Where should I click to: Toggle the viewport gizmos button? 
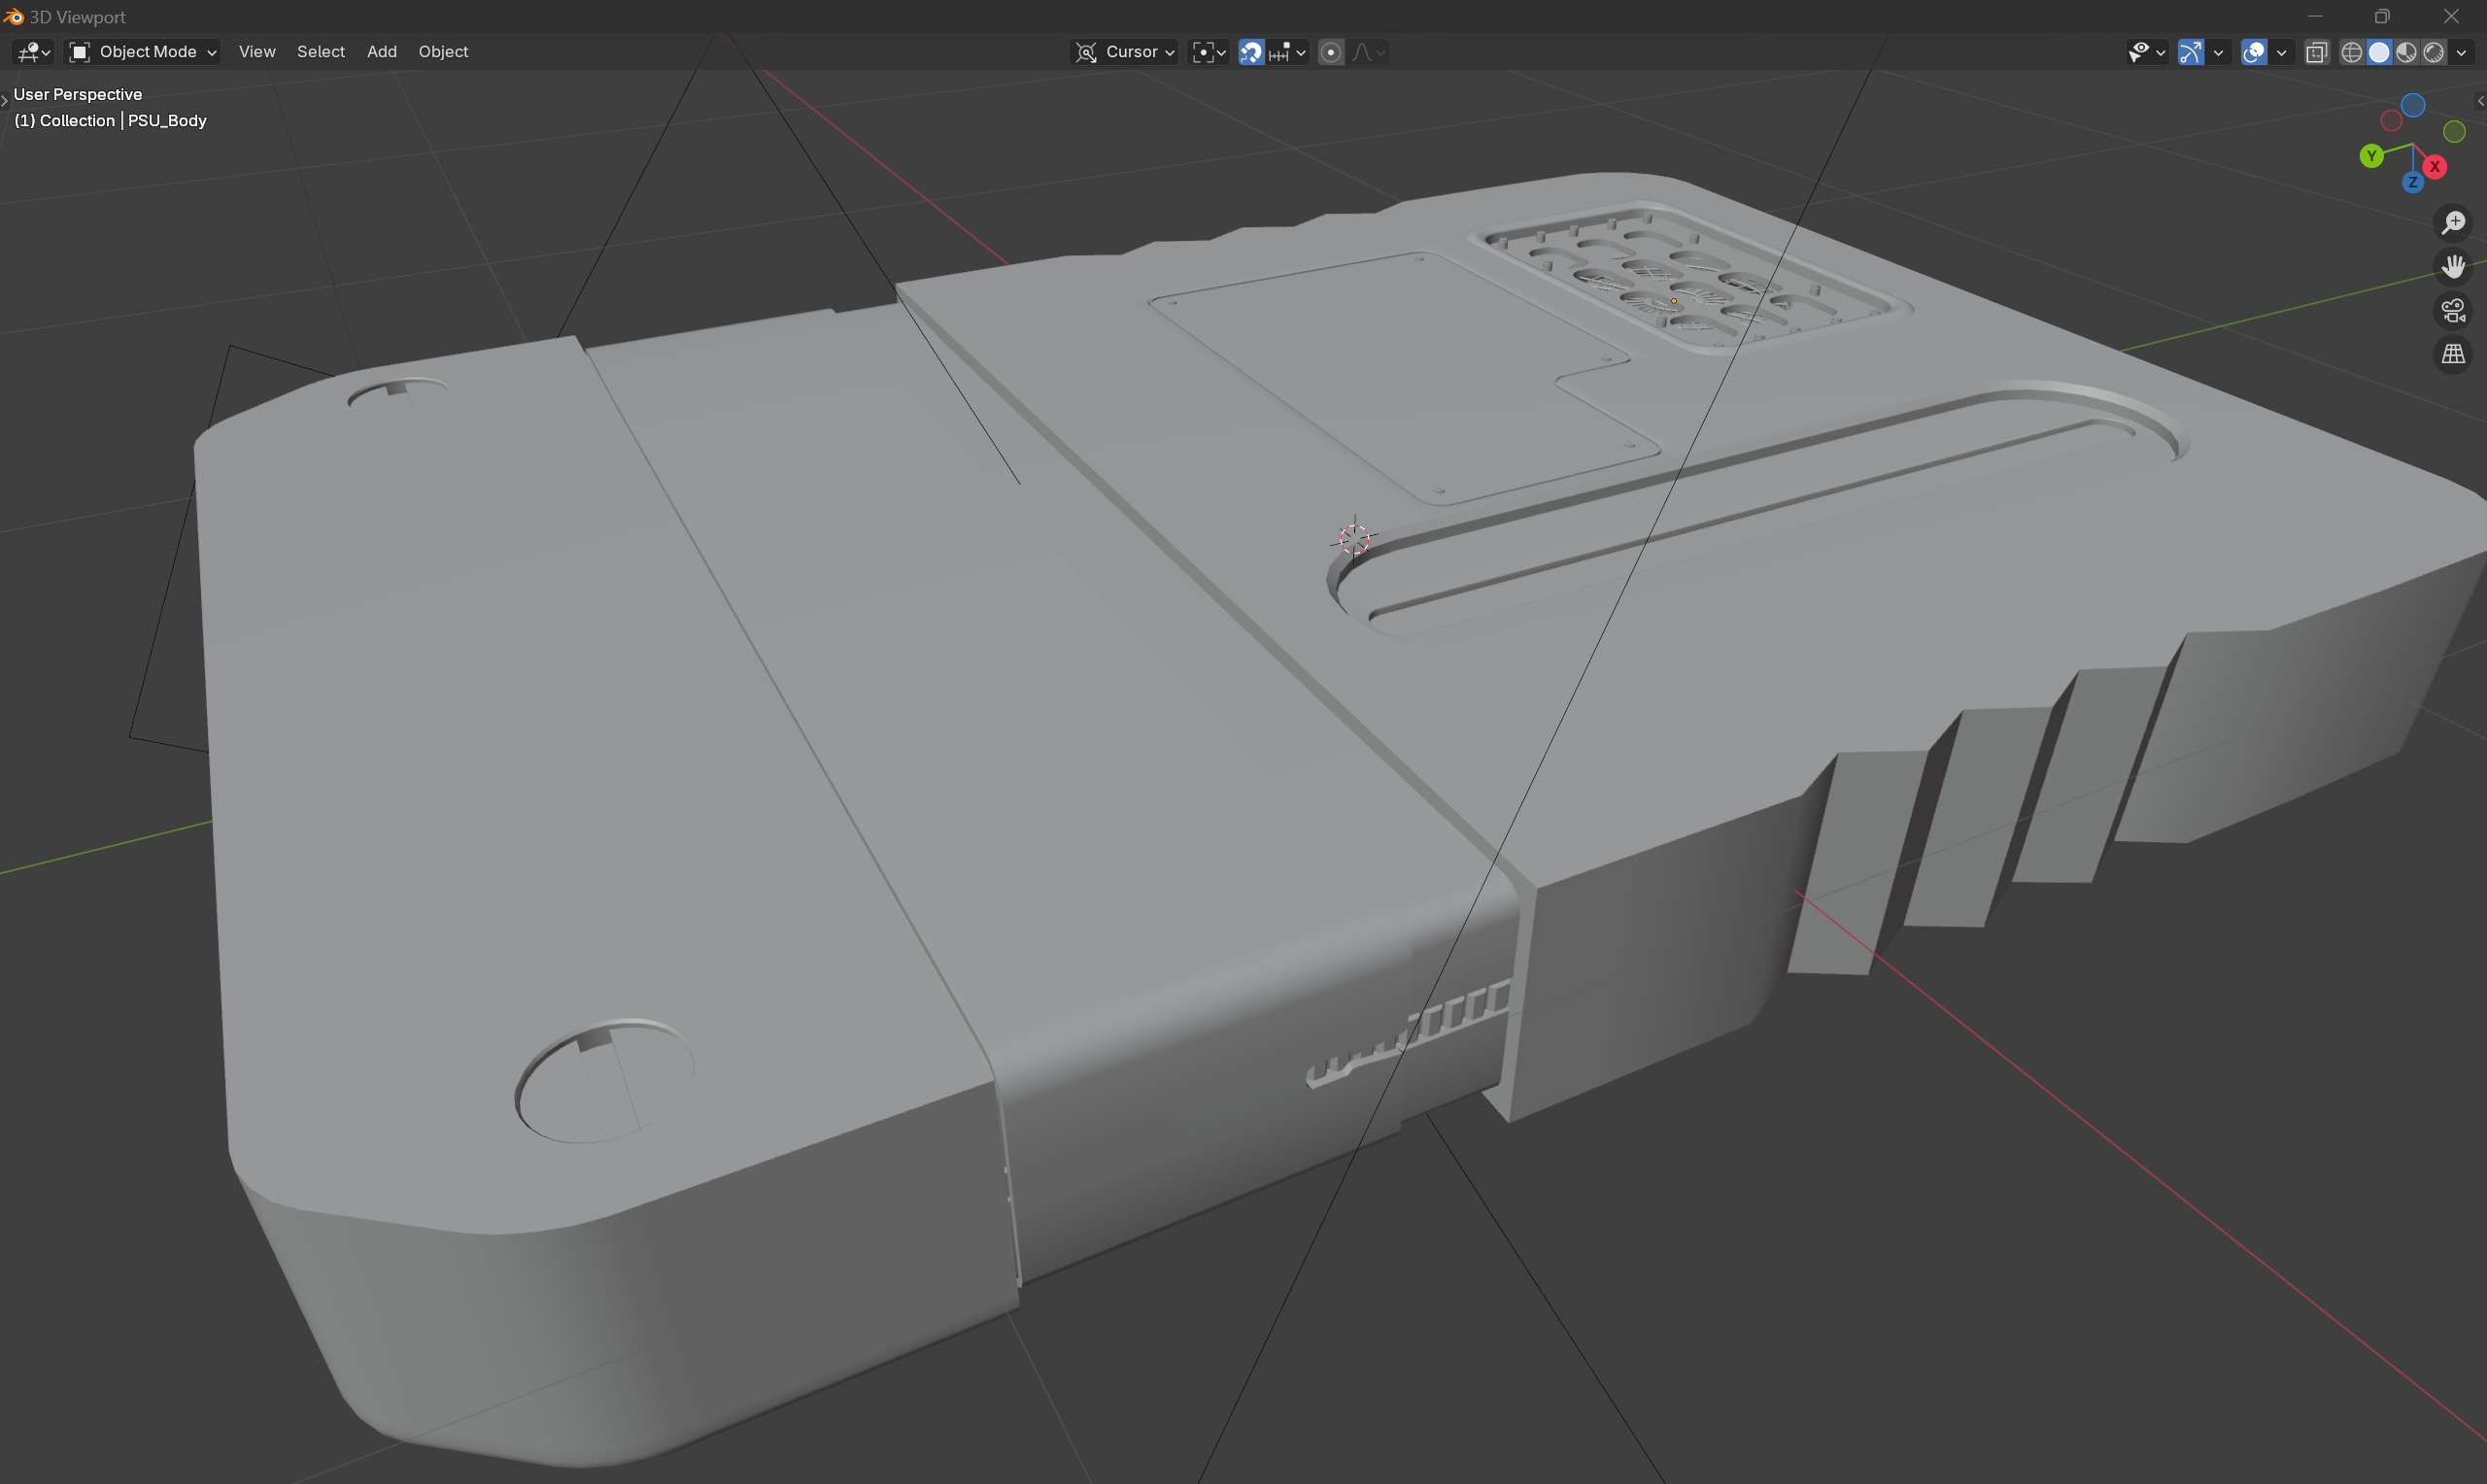click(x=2190, y=52)
